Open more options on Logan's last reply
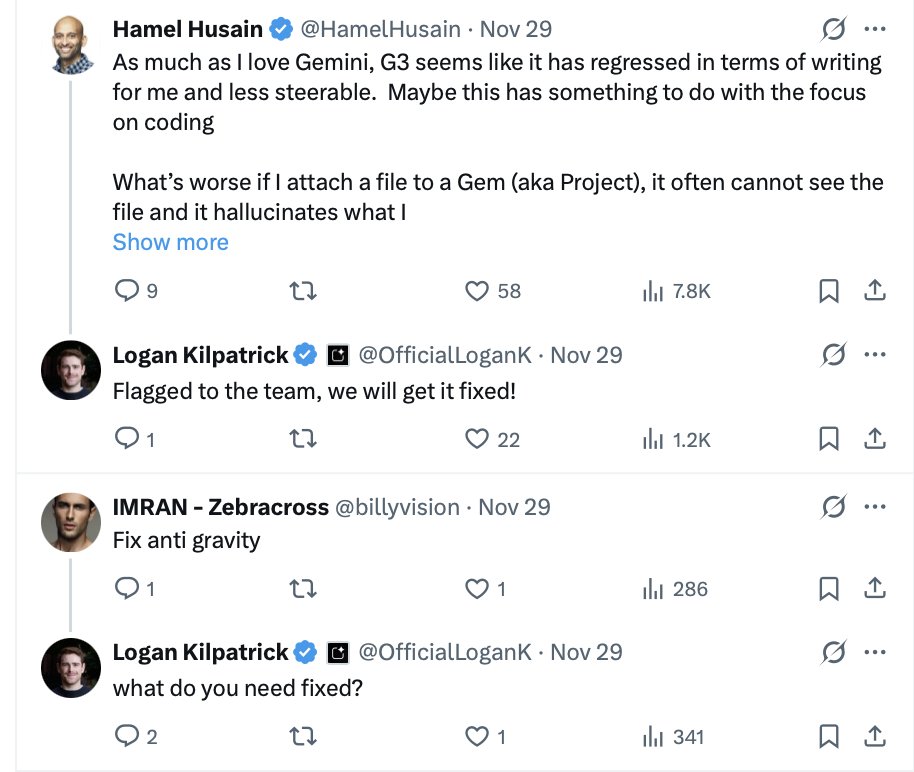This screenshot has width=914, height=772. point(874,652)
